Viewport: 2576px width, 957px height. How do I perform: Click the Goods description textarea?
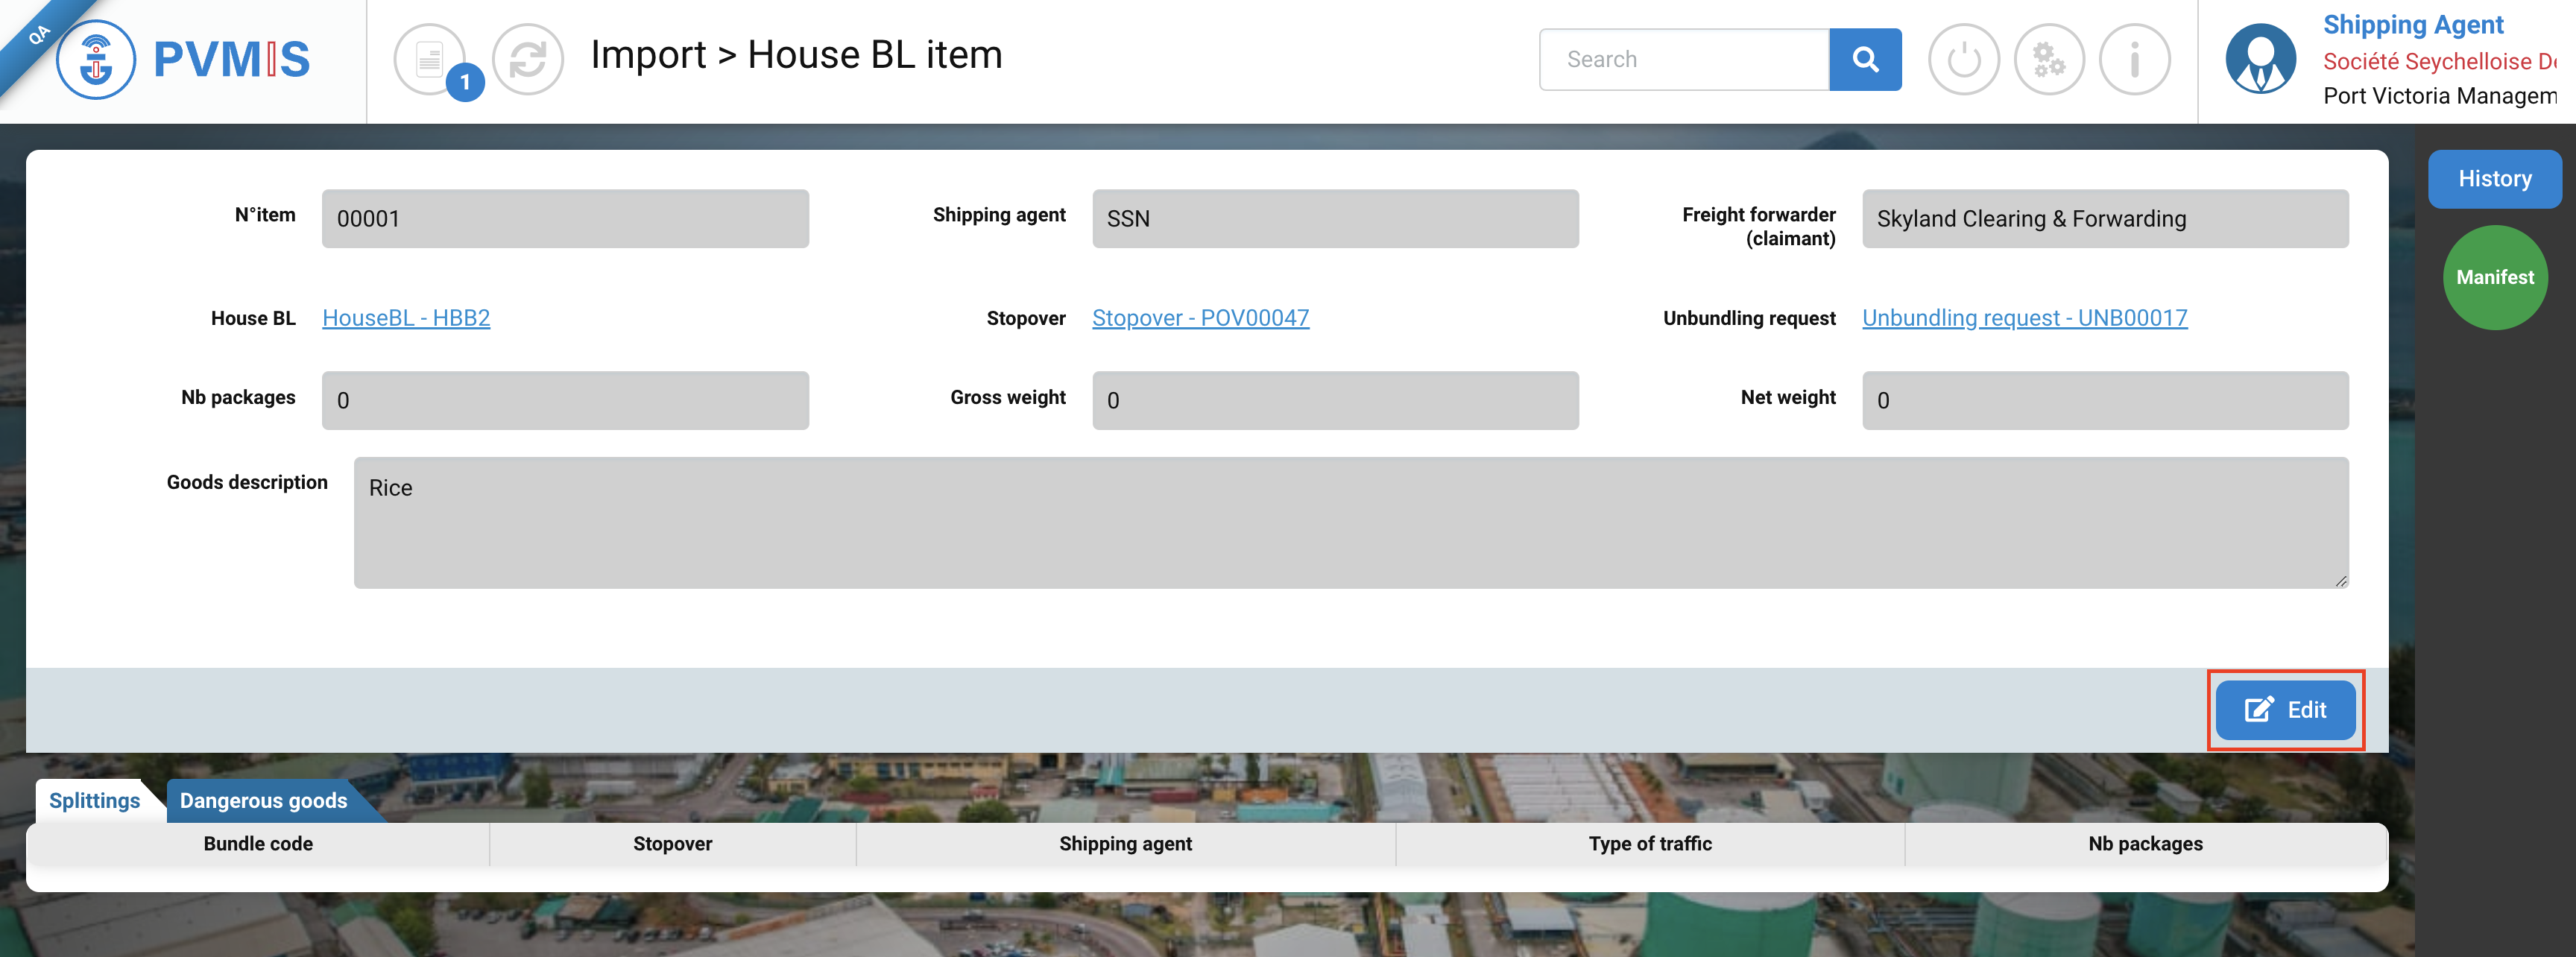[1350, 523]
